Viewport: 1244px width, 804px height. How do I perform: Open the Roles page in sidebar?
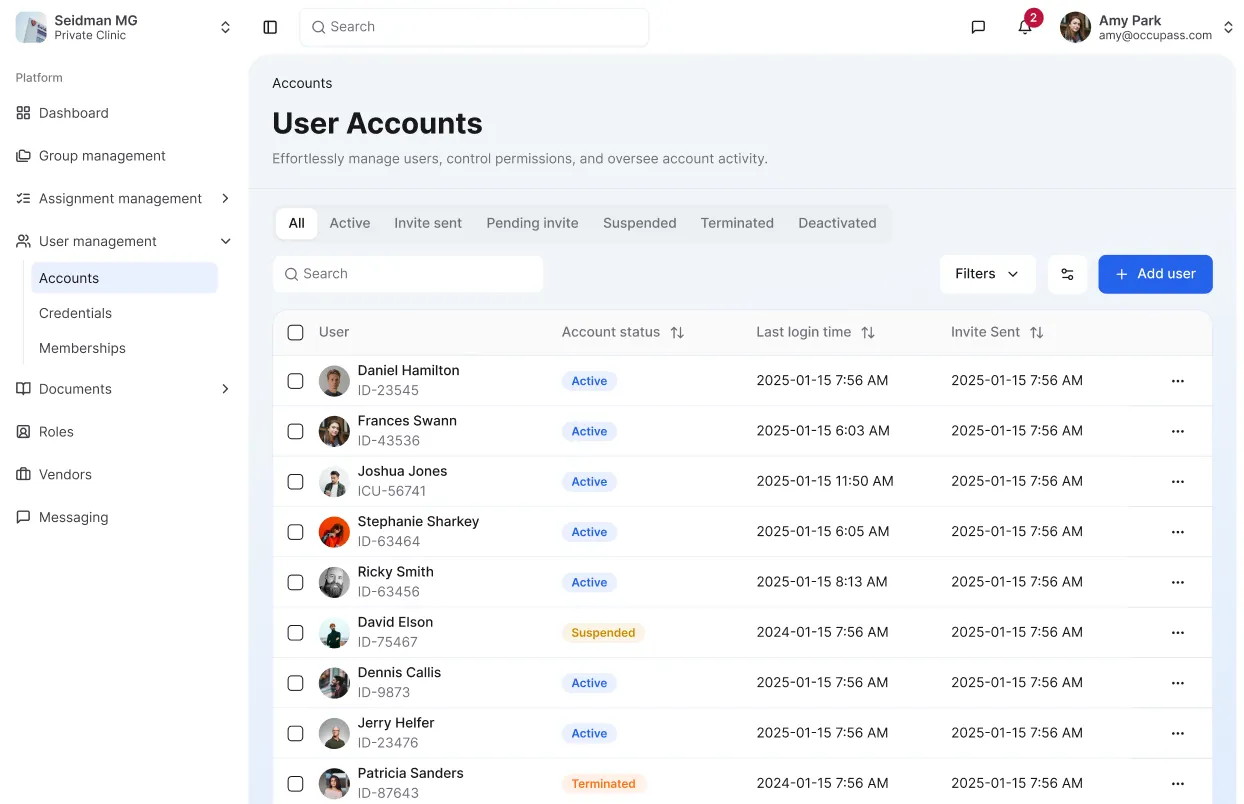tap(56, 432)
